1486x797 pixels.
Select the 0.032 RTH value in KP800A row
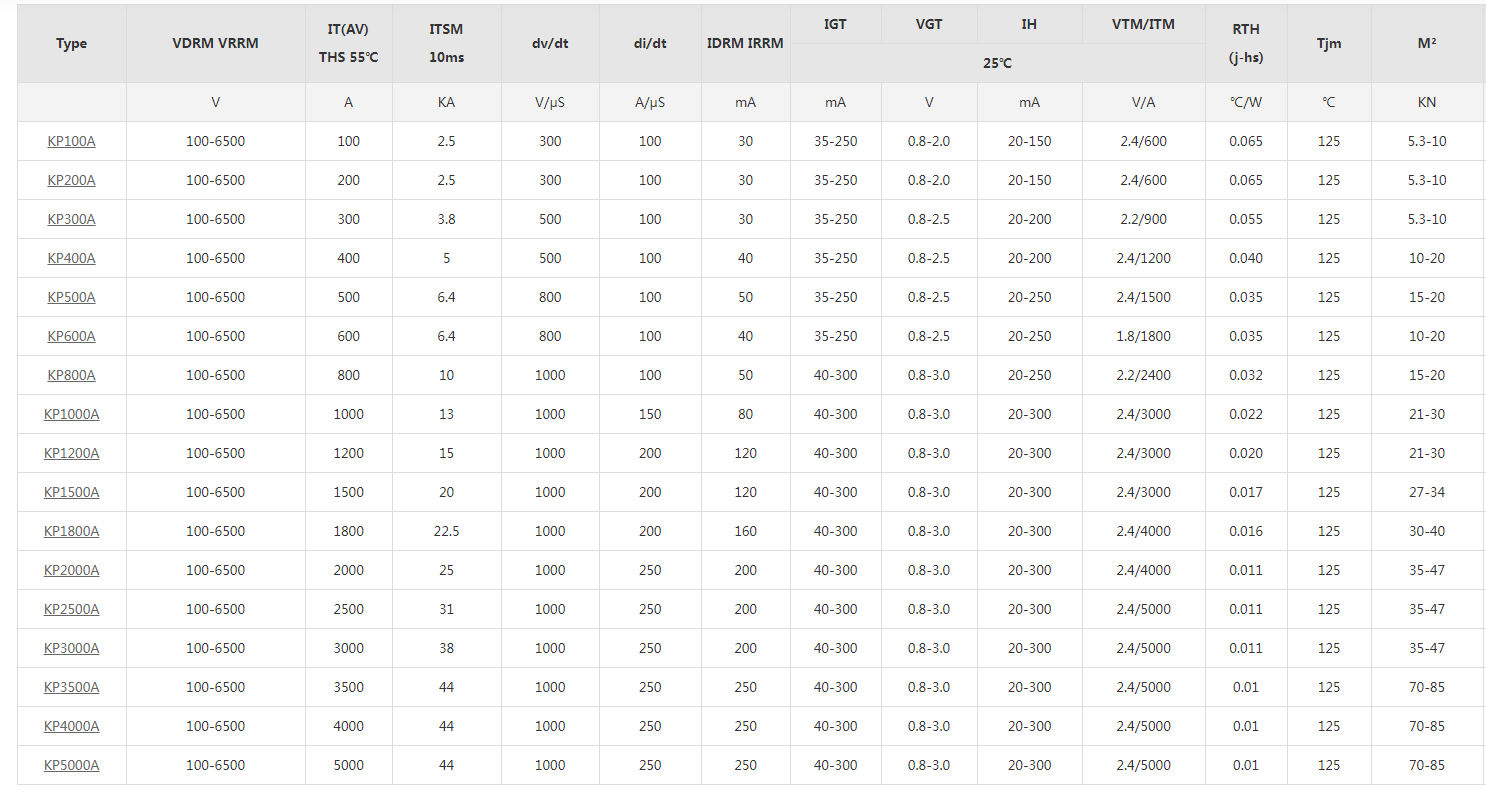coord(1246,375)
